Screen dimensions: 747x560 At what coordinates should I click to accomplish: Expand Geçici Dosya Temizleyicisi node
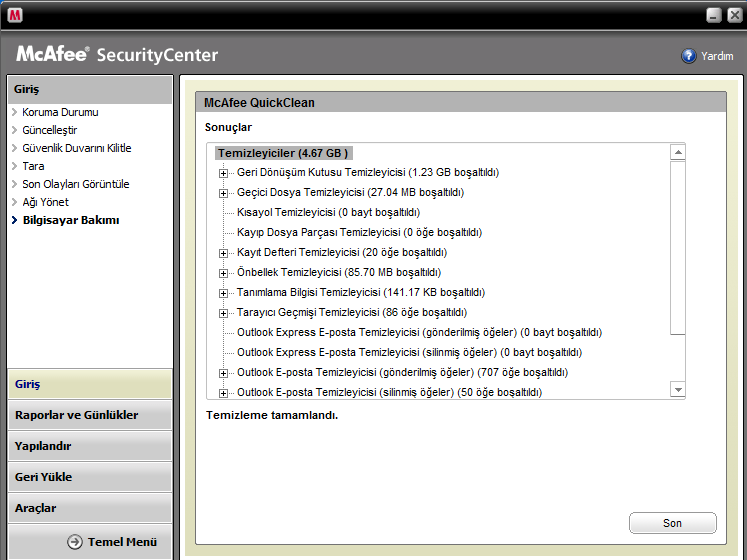pos(223,193)
